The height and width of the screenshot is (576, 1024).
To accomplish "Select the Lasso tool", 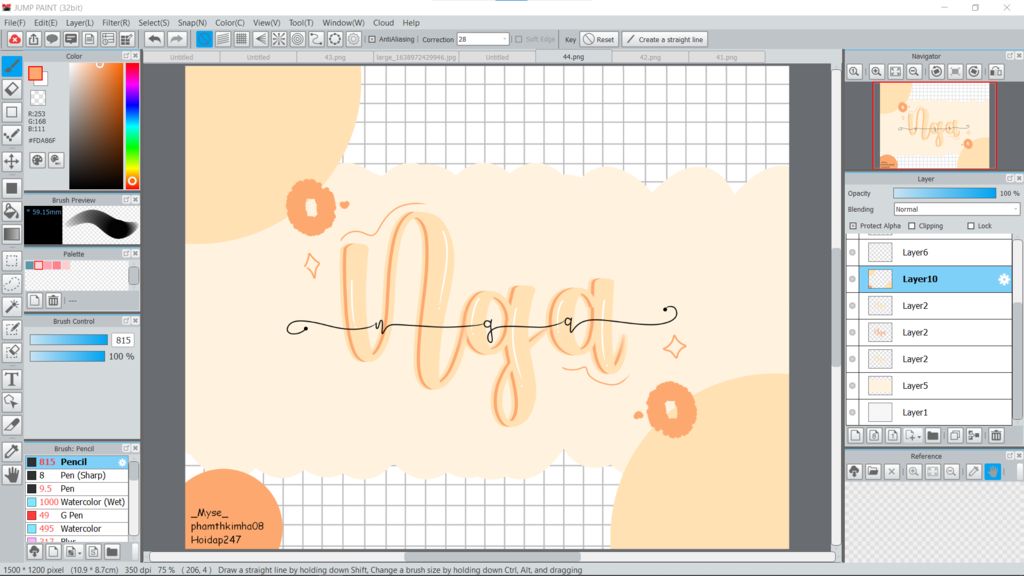I will point(12,283).
